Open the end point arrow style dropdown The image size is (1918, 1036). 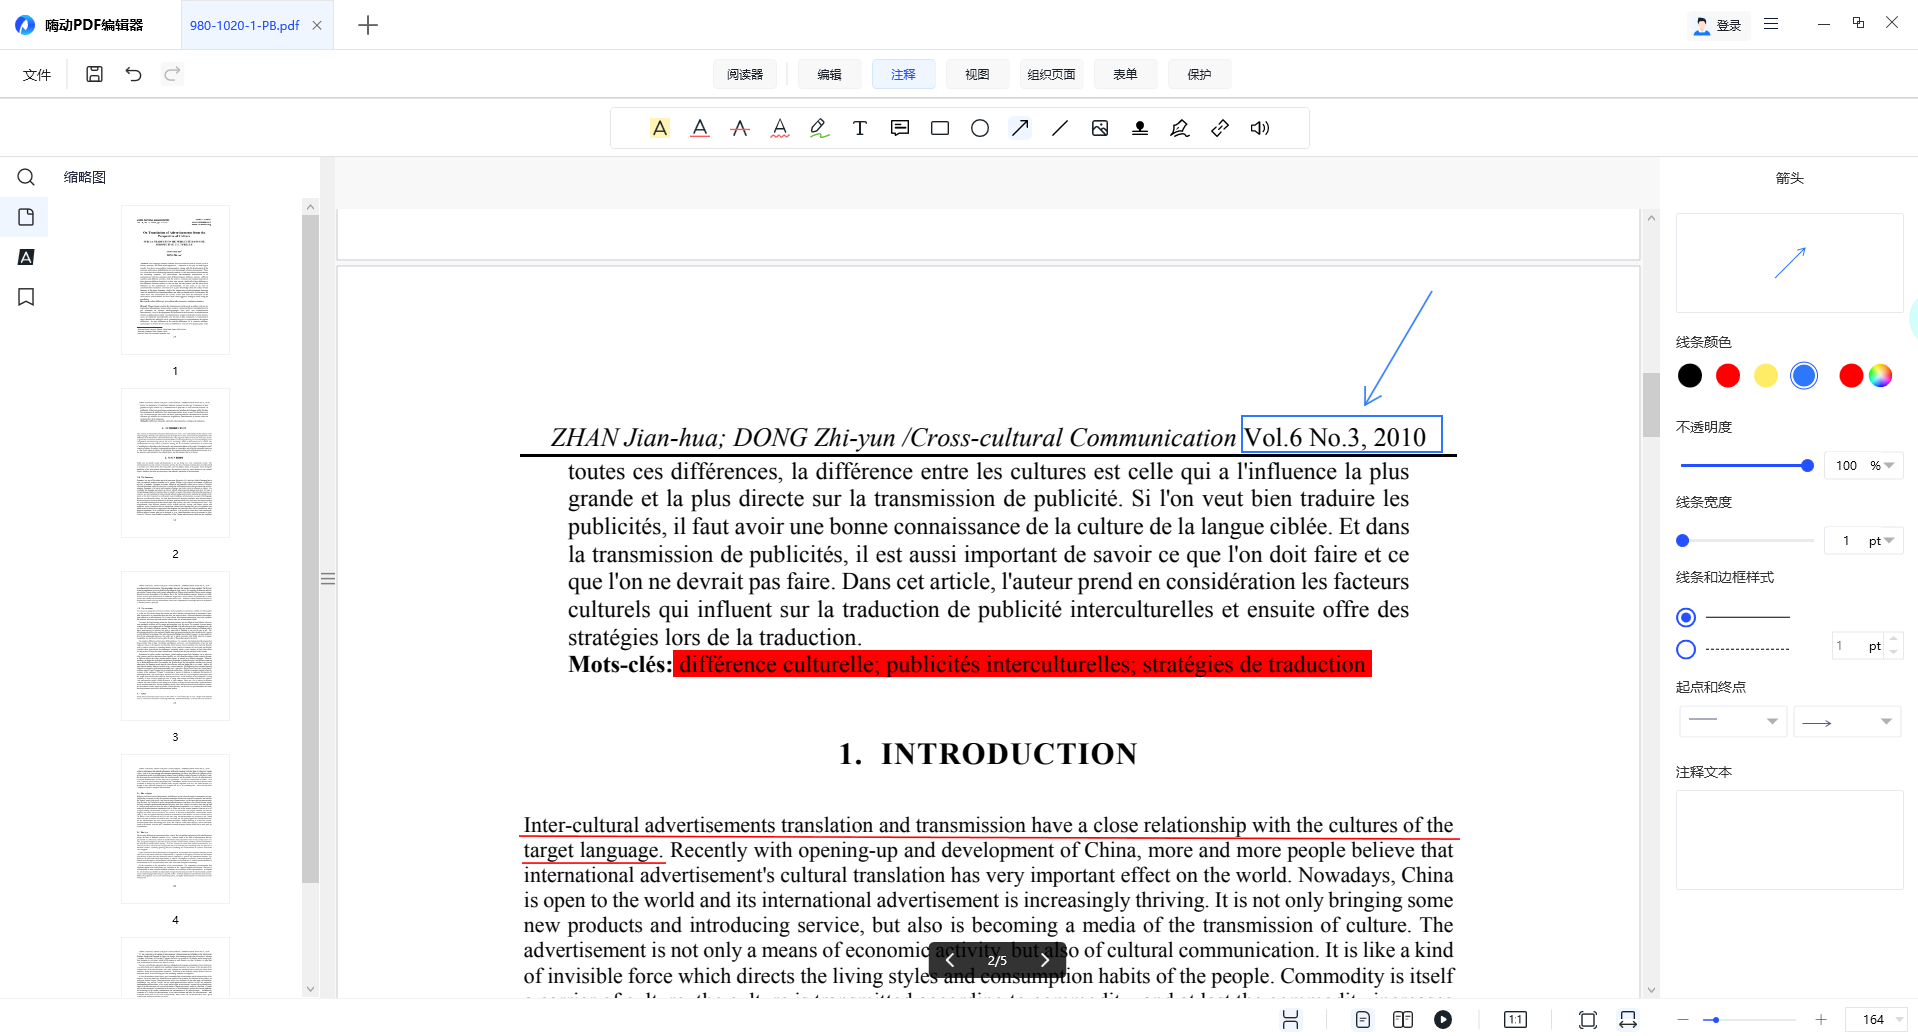[1847, 721]
